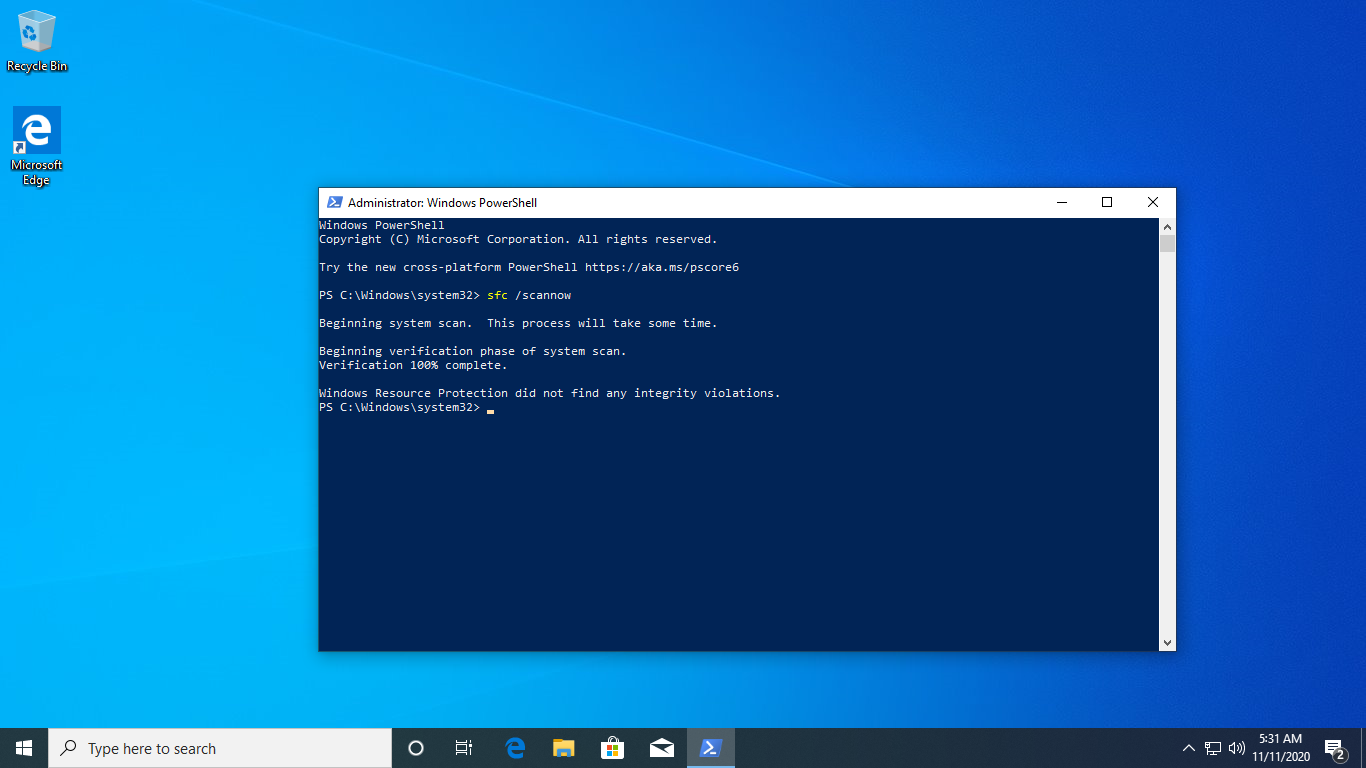
Task: Select the Microsoft Edge desktop shortcut
Action: pyautogui.click(x=37, y=147)
